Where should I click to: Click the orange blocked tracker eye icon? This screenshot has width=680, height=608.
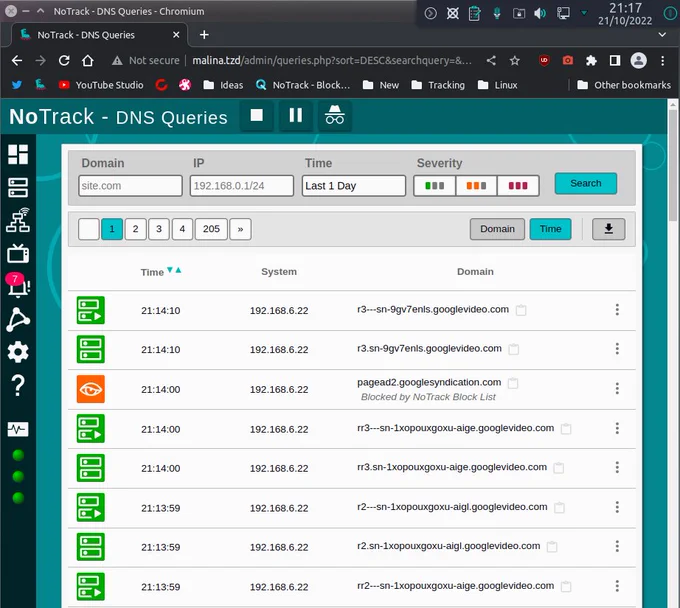[x=91, y=389]
